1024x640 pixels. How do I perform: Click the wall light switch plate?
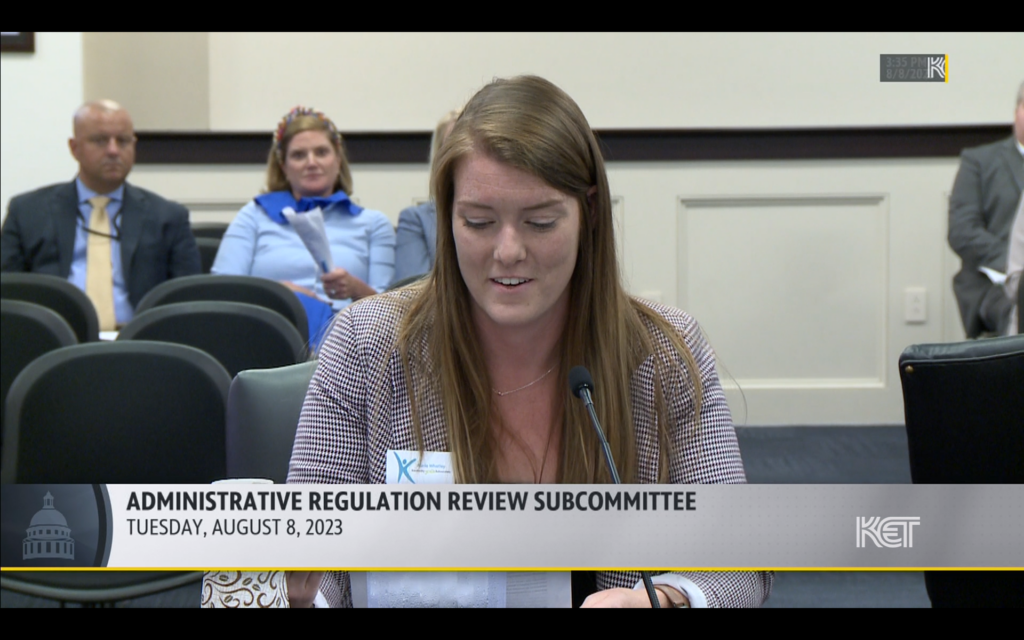pyautogui.click(x=915, y=304)
